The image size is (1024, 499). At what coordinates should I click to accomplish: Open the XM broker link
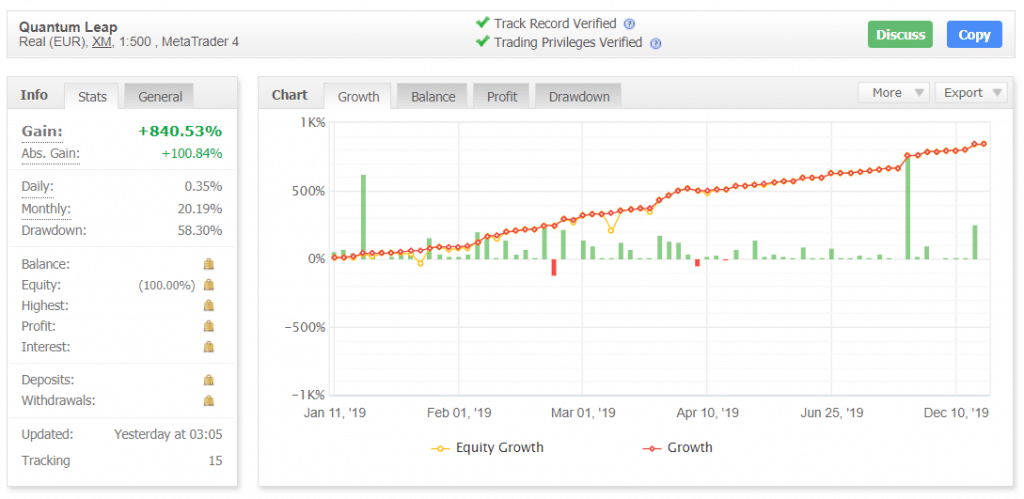101,42
